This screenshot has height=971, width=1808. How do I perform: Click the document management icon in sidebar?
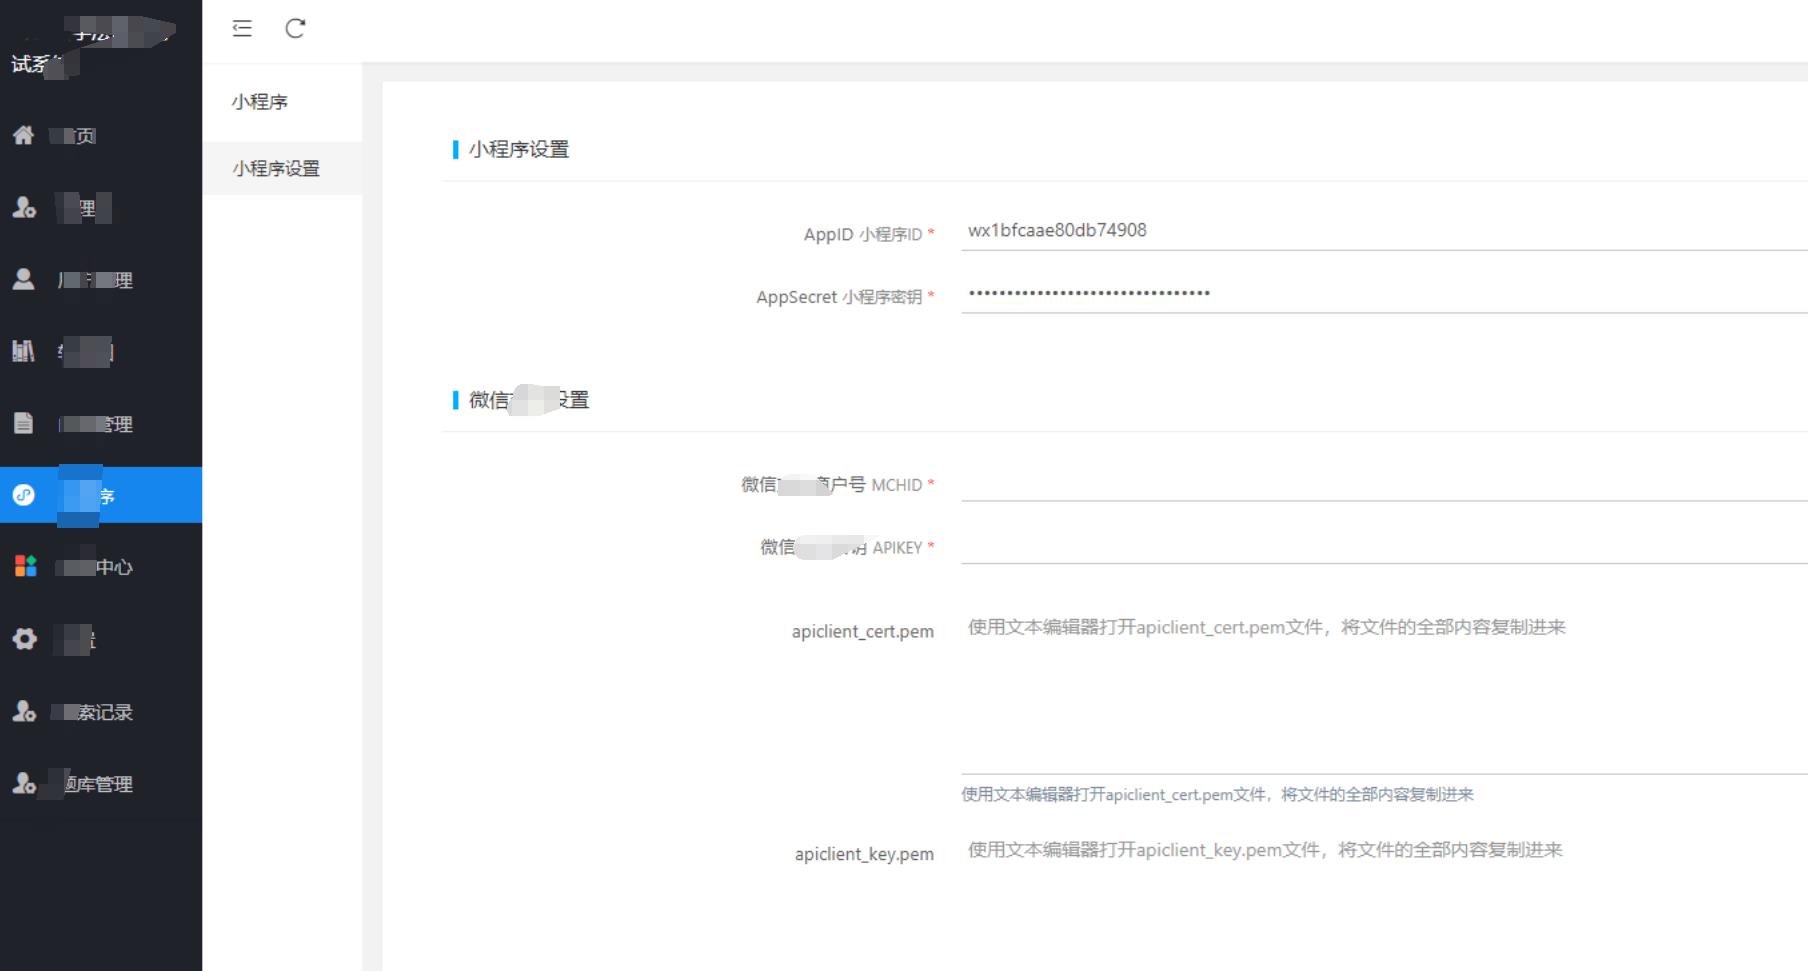click(x=24, y=423)
